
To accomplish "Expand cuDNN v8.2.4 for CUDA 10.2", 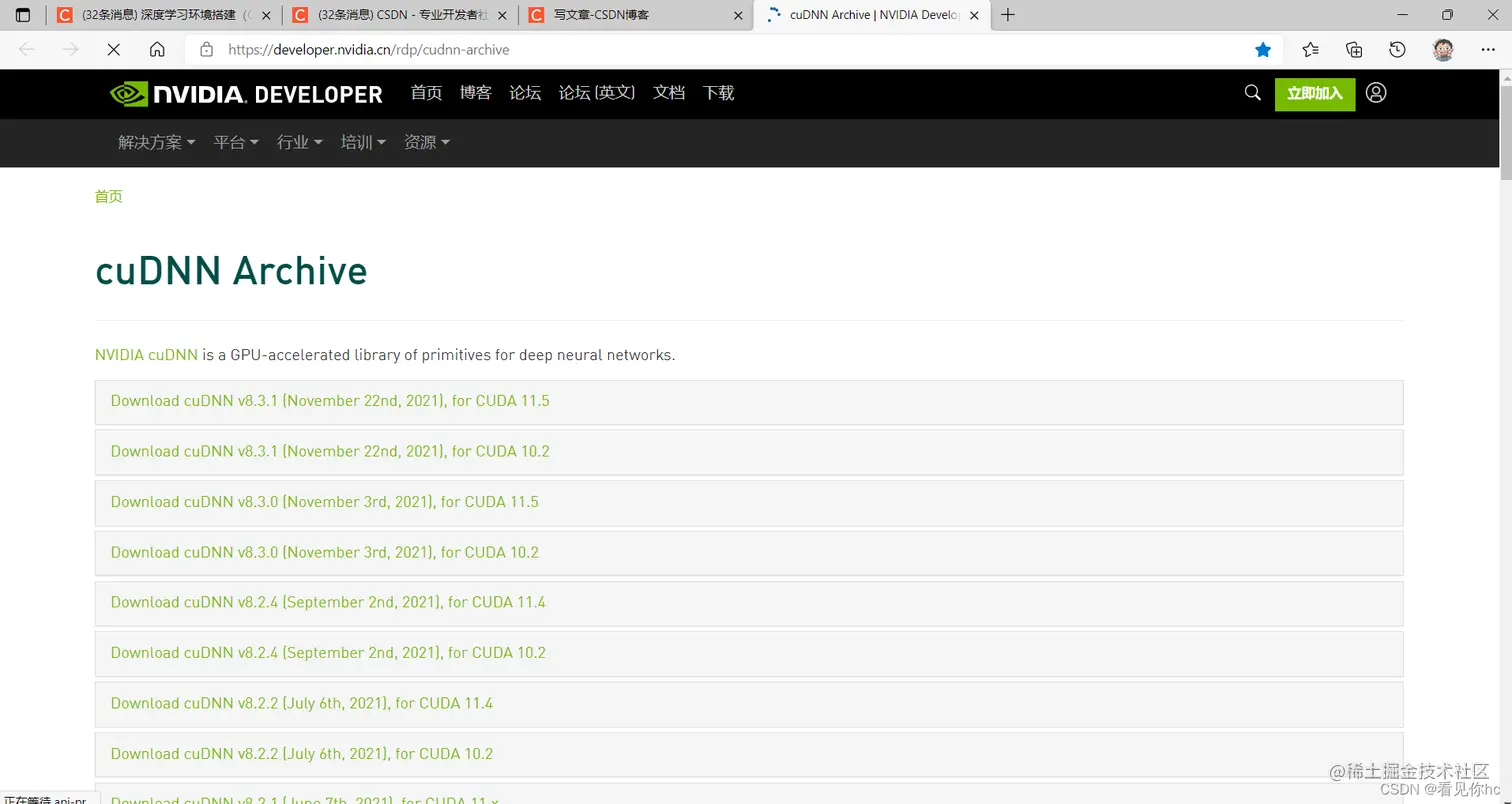I will pyautogui.click(x=749, y=654).
